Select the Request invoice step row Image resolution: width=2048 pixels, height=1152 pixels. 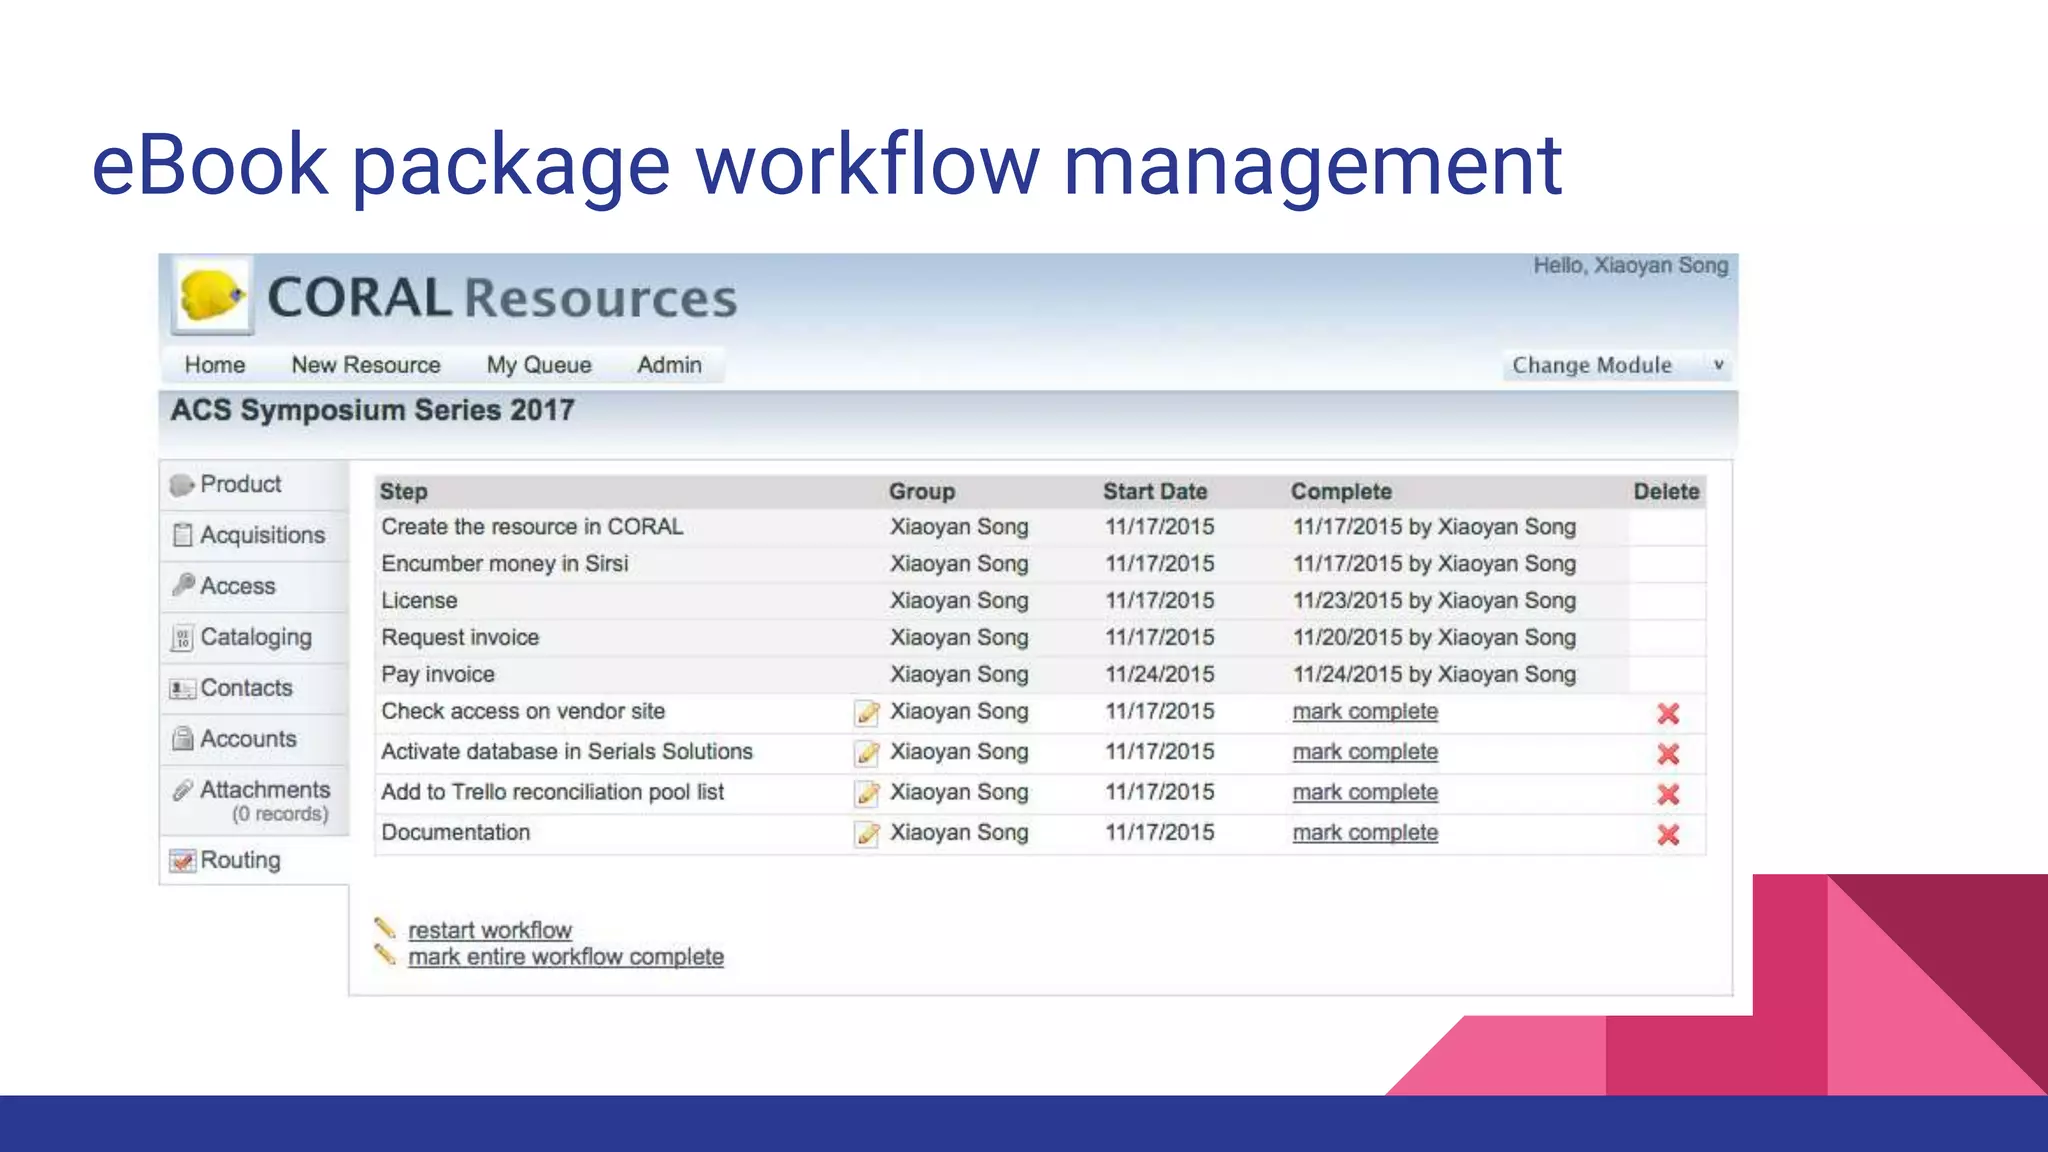pyautogui.click(x=1040, y=638)
